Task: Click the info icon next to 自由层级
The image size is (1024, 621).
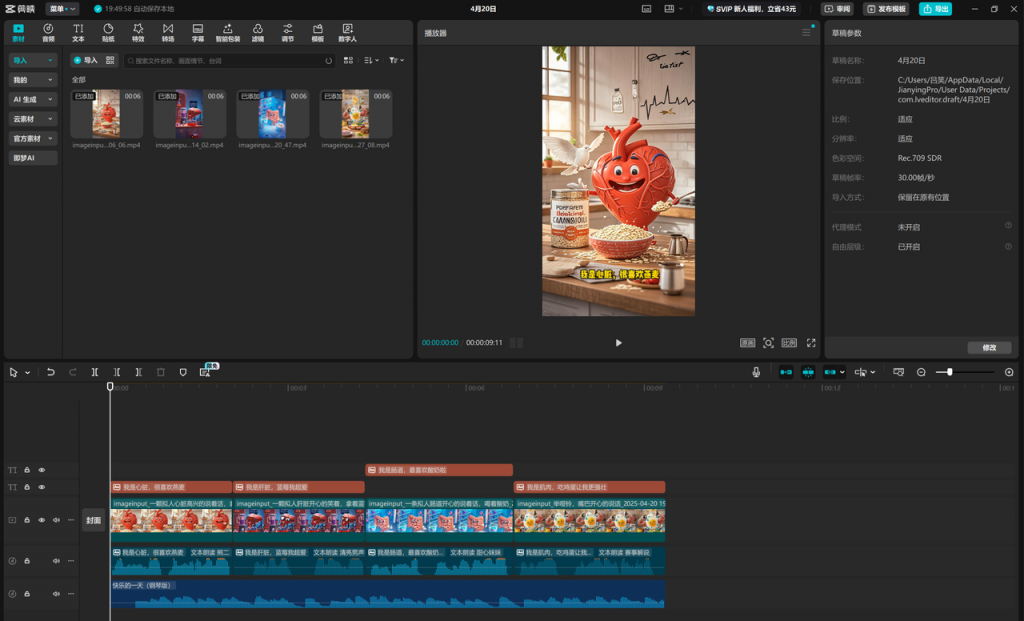Action: click(1008, 247)
